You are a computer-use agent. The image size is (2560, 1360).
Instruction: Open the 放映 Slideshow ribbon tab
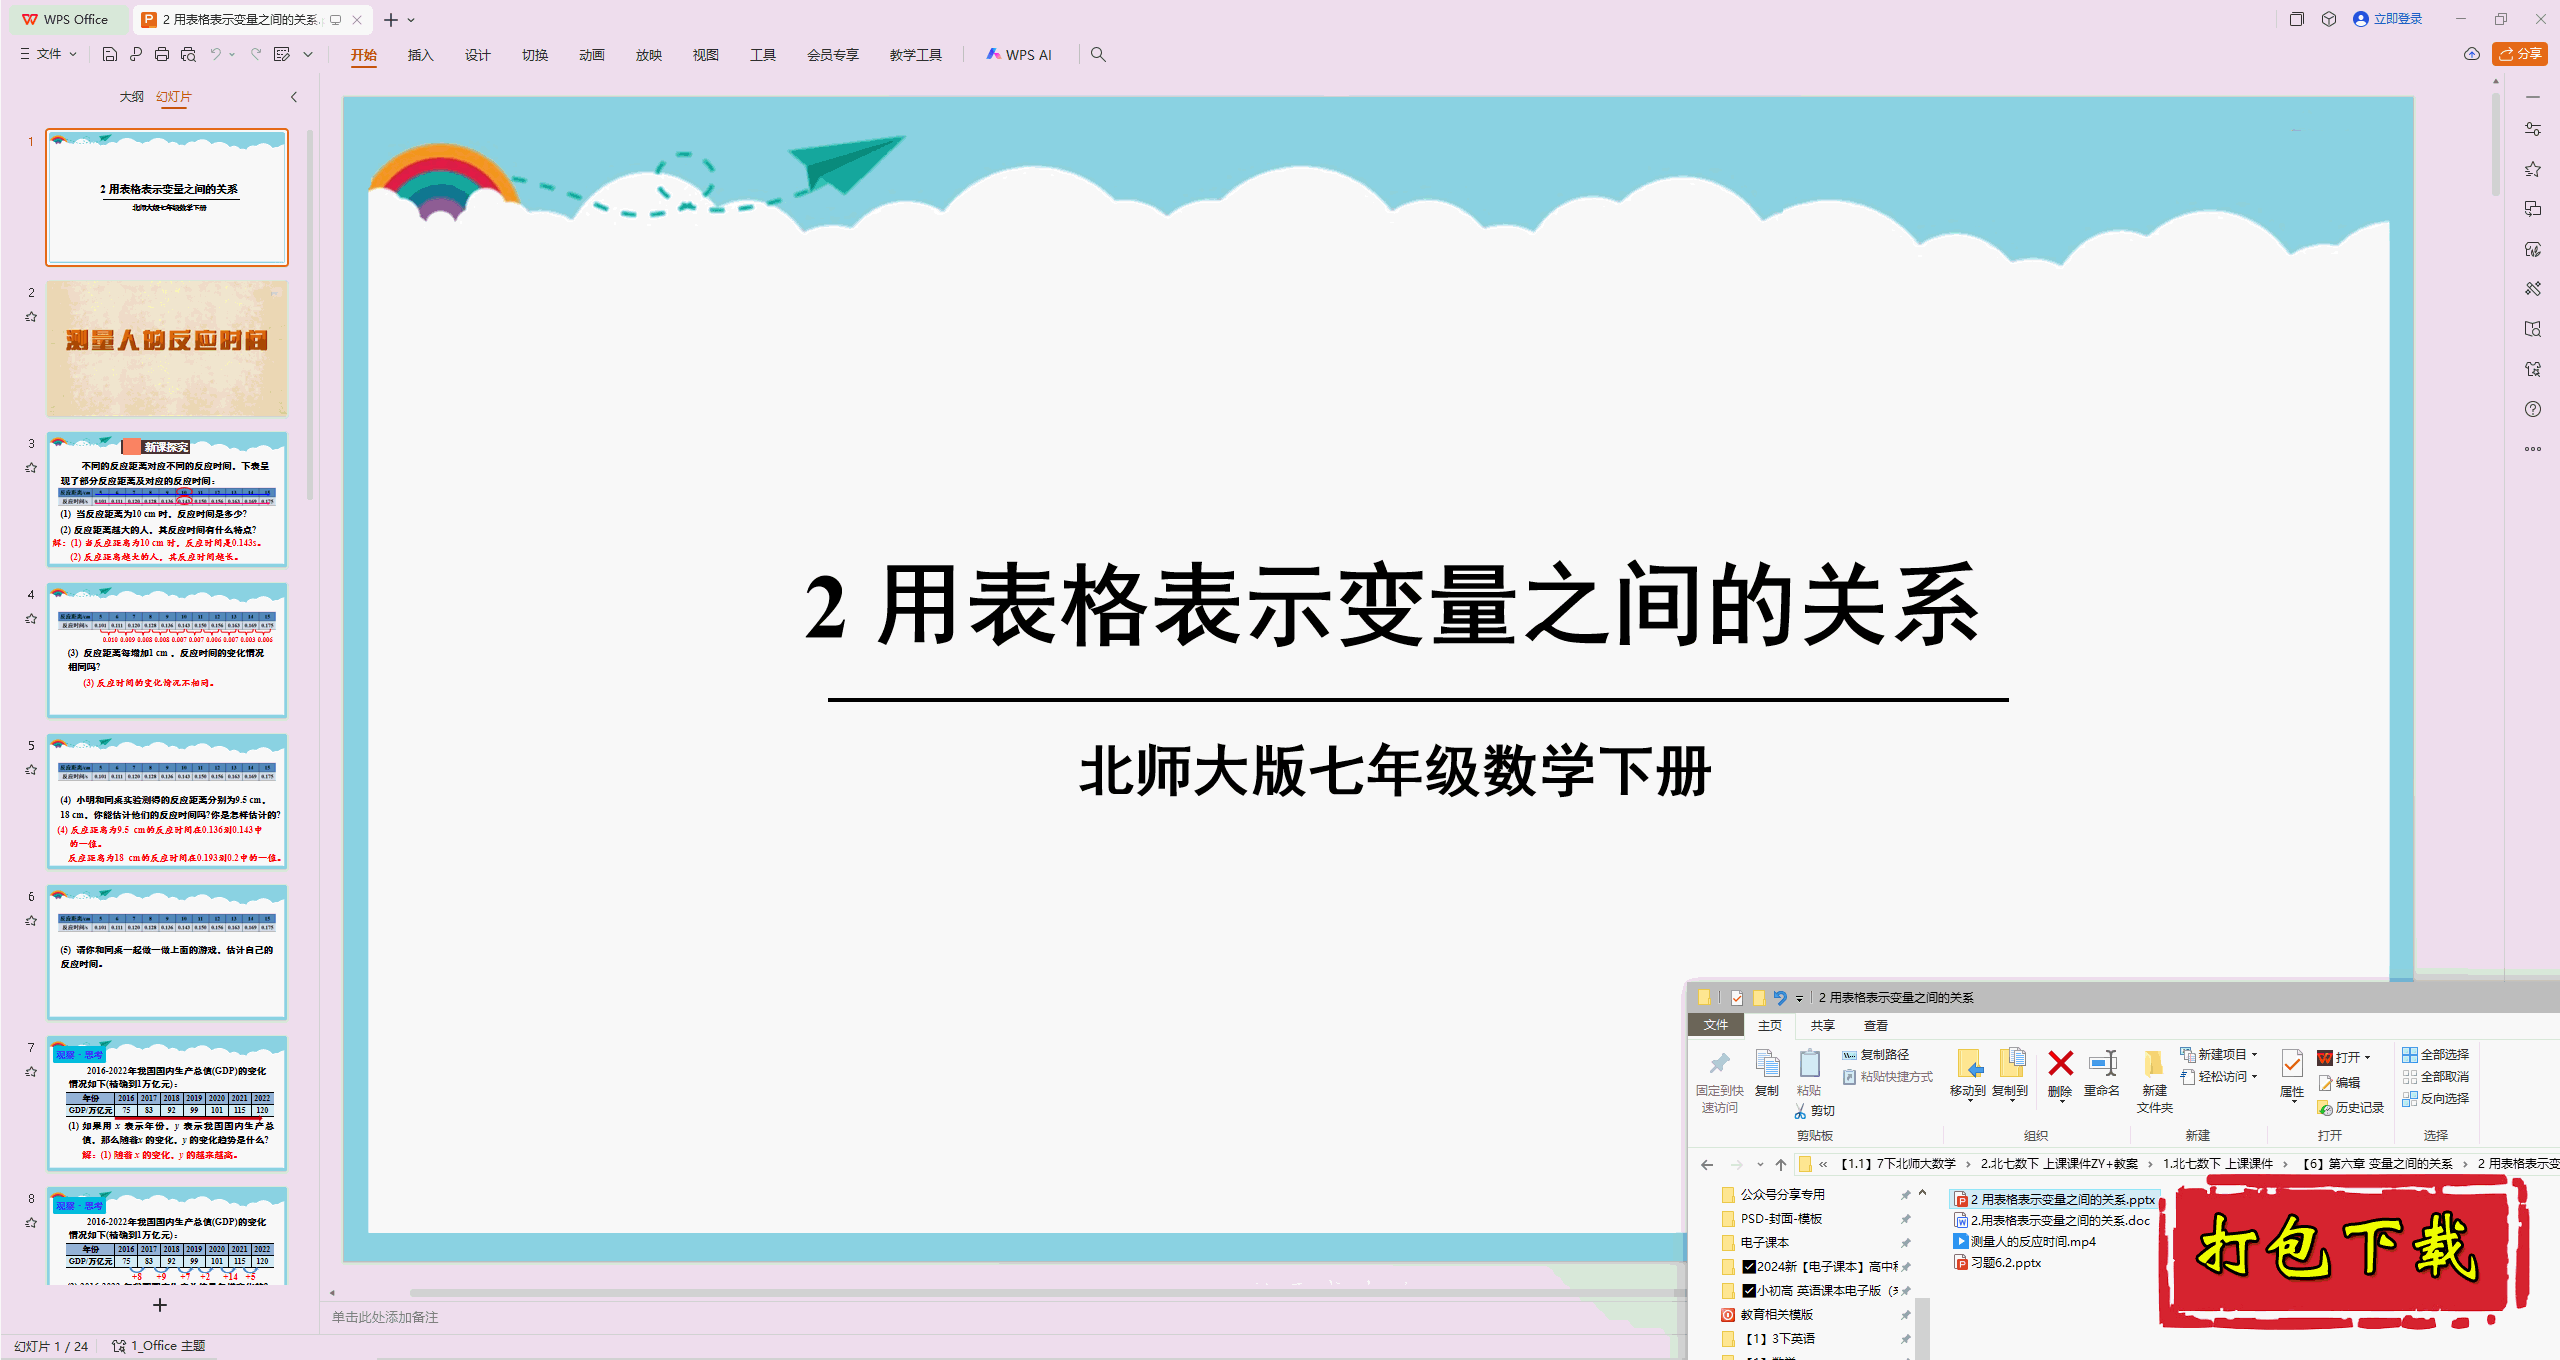click(x=649, y=55)
